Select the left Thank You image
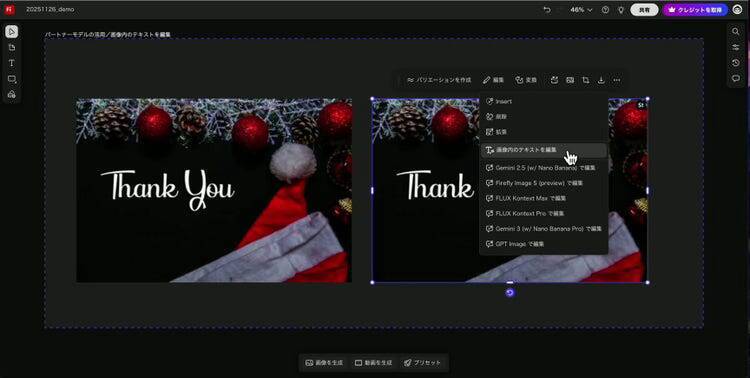The image size is (750, 378). tap(214, 190)
